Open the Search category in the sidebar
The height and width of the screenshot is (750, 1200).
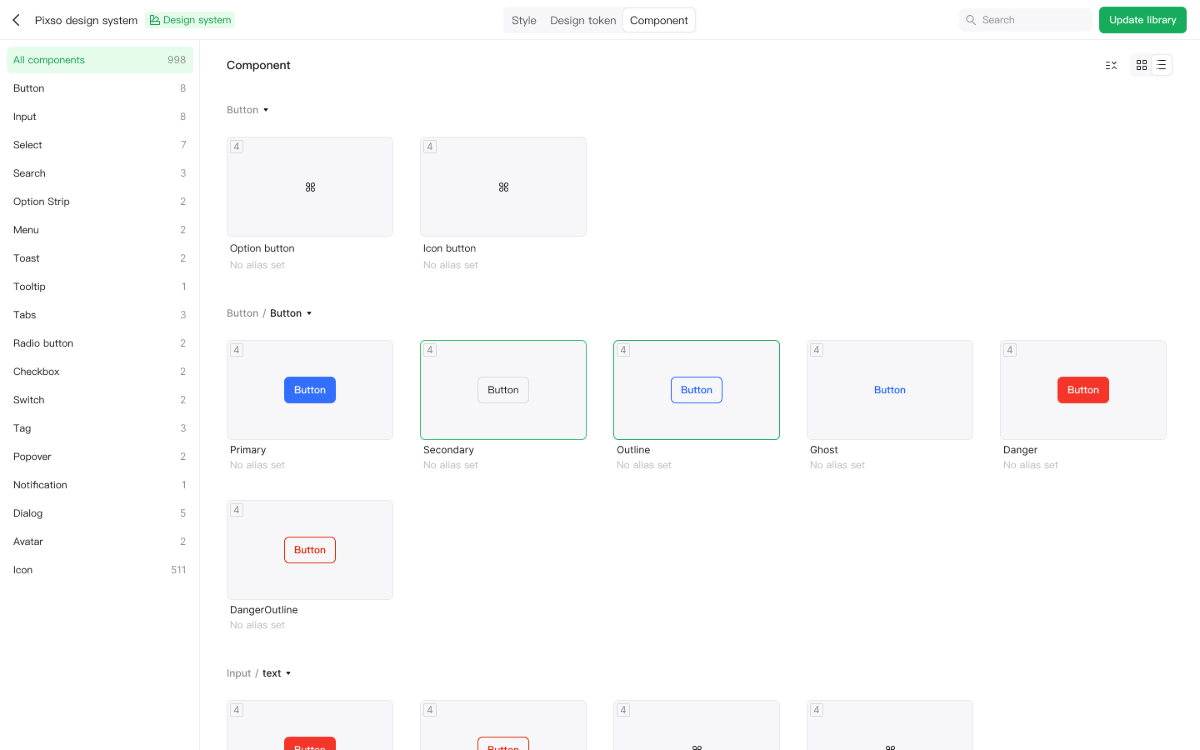pyautogui.click(x=100, y=173)
